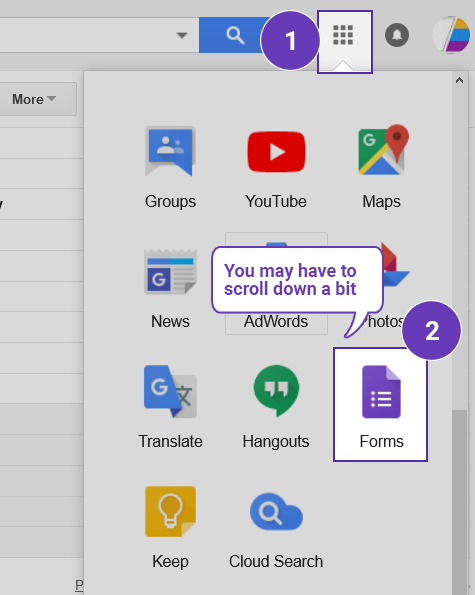Expand the search options dropdown arrow

point(182,35)
